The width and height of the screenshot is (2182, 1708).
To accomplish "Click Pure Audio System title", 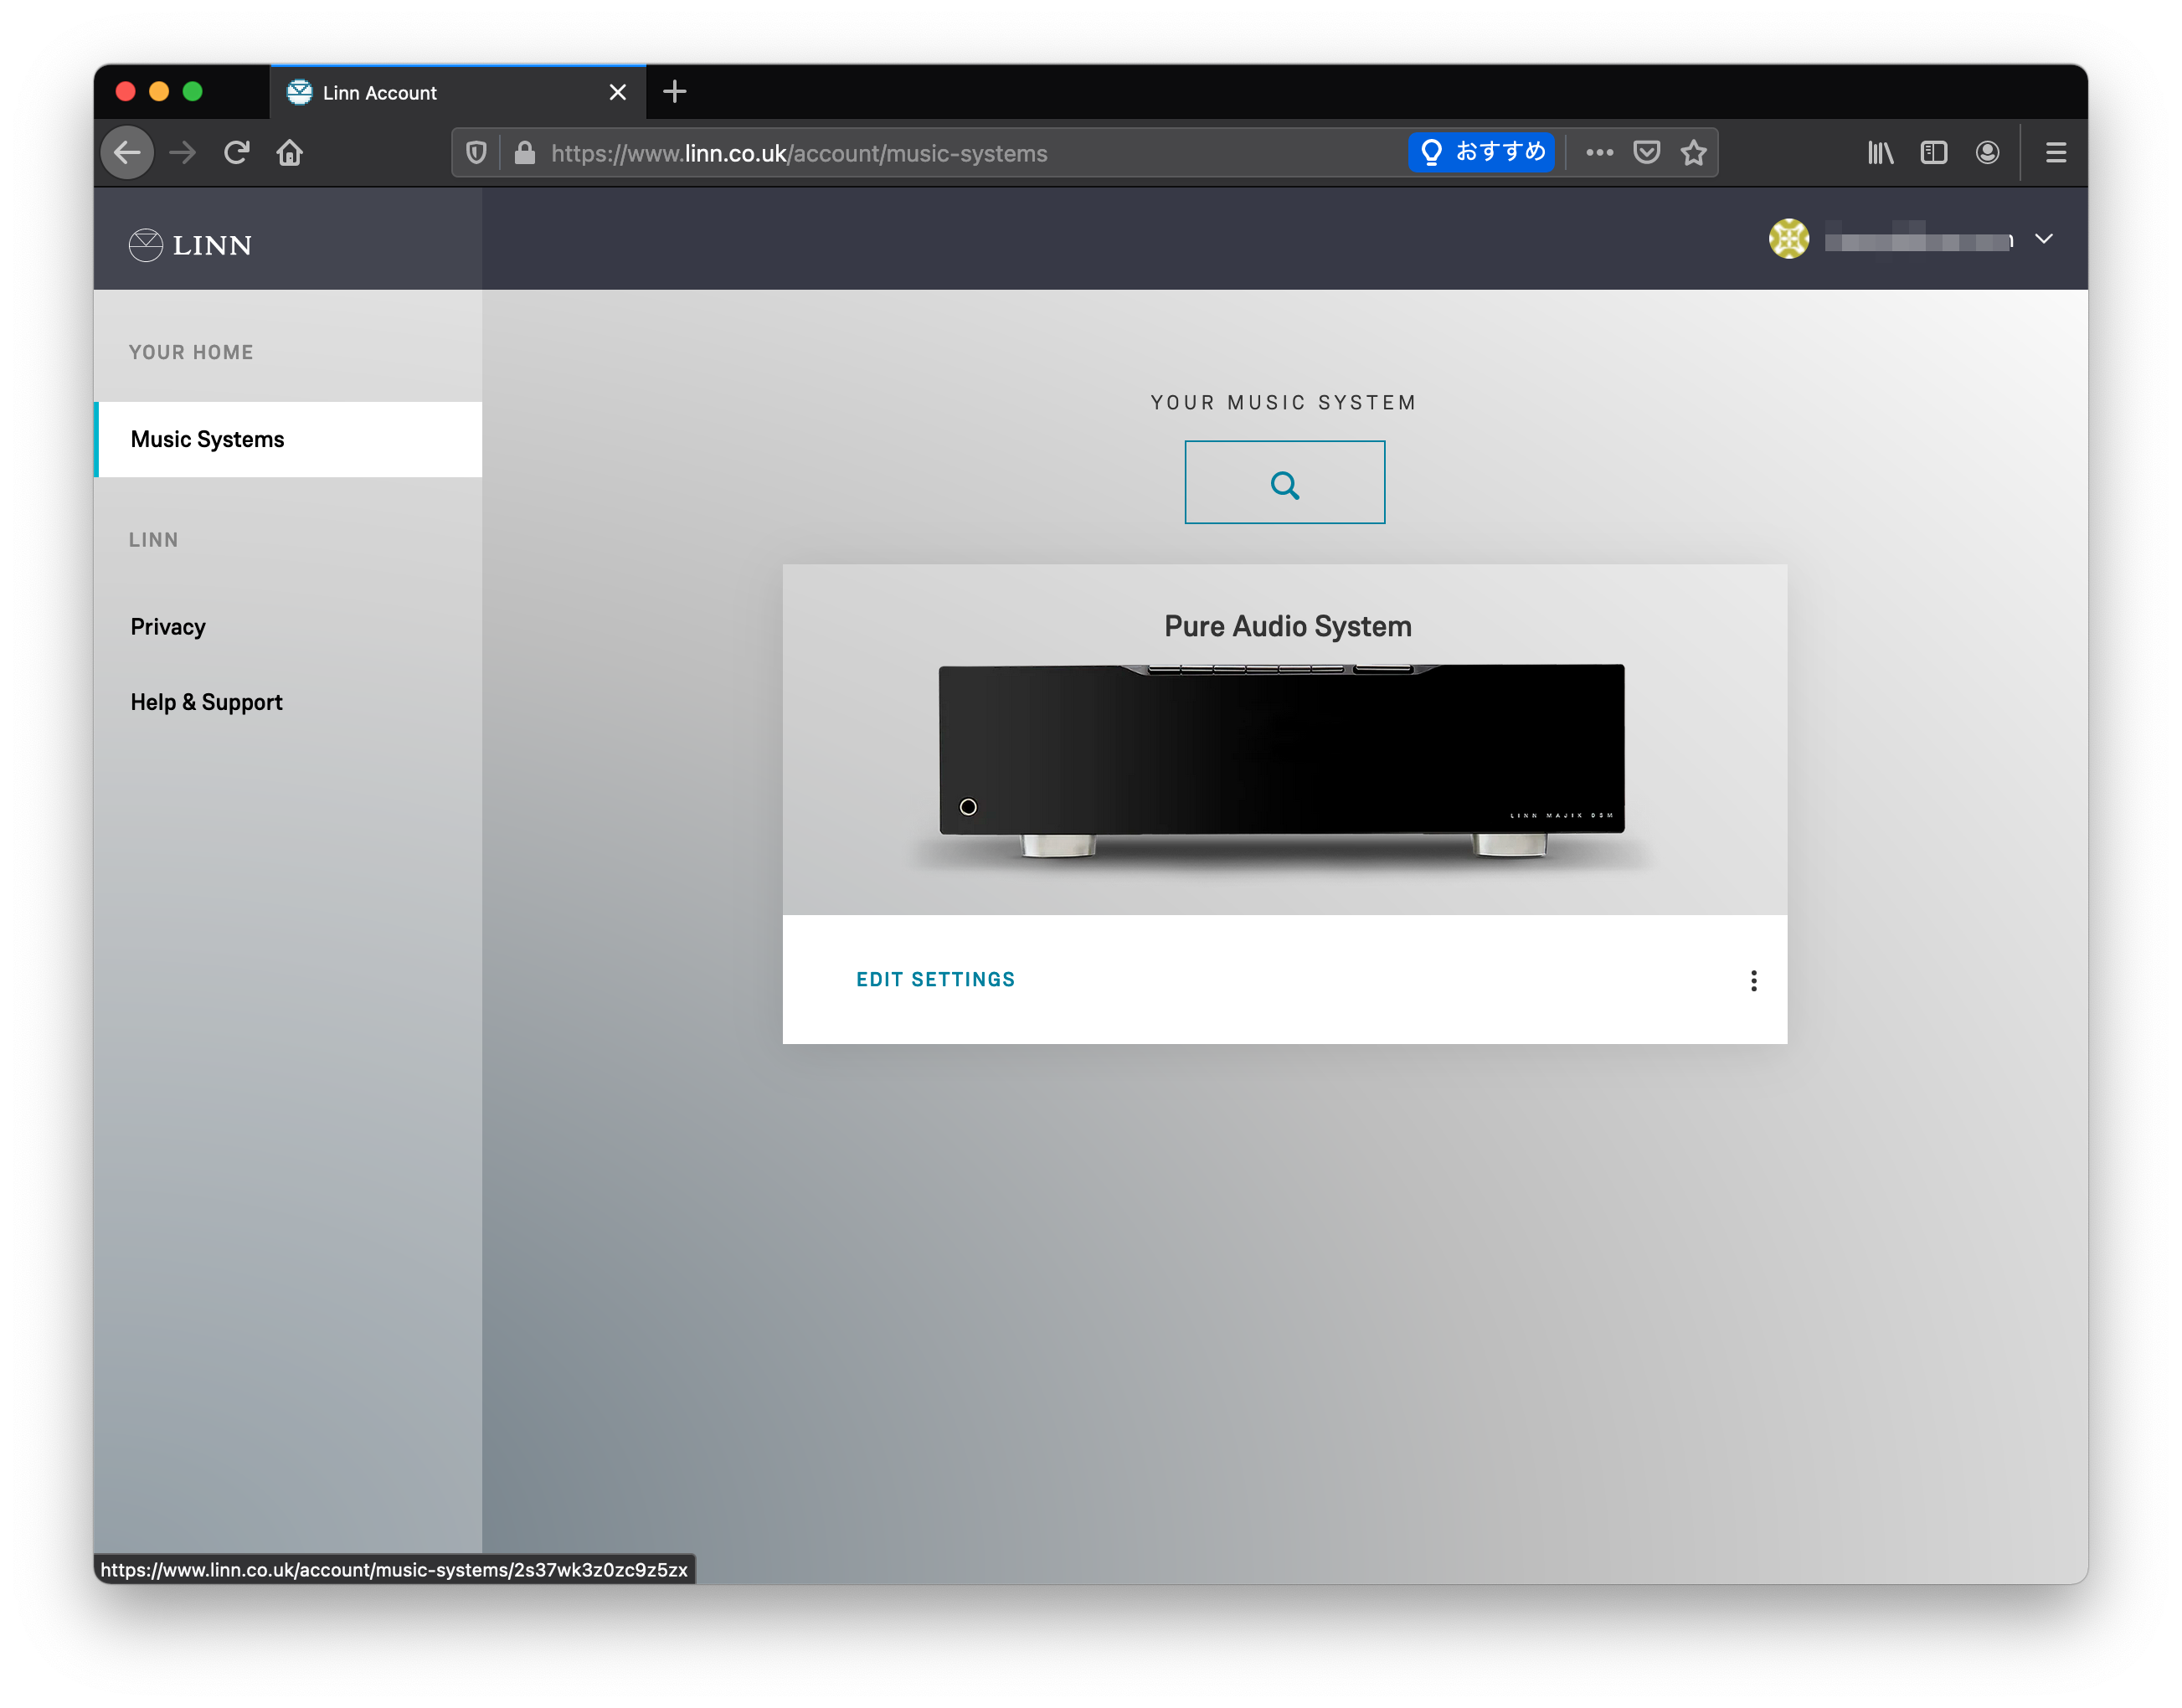I will pyautogui.click(x=1287, y=626).
